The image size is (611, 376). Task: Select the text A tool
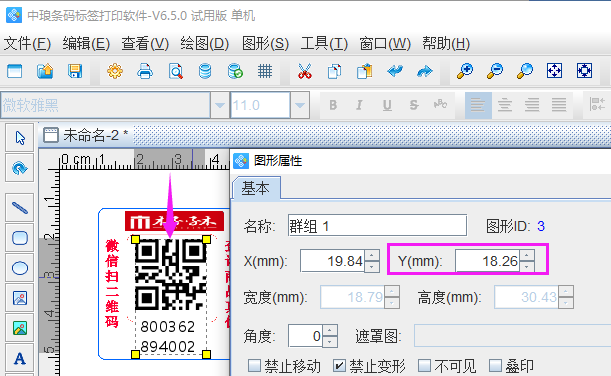[x=19, y=358]
